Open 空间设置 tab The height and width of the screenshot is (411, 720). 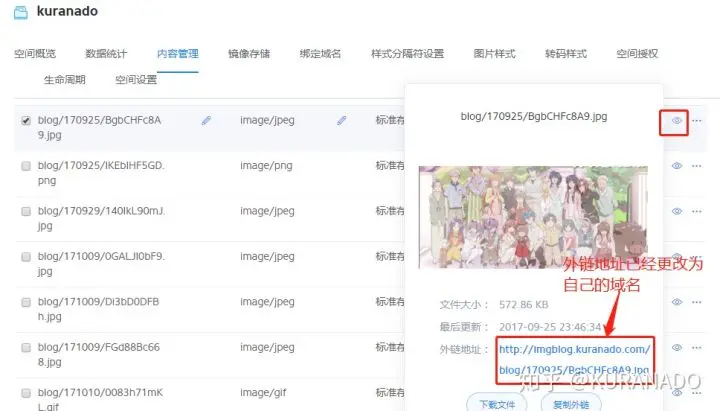136,80
